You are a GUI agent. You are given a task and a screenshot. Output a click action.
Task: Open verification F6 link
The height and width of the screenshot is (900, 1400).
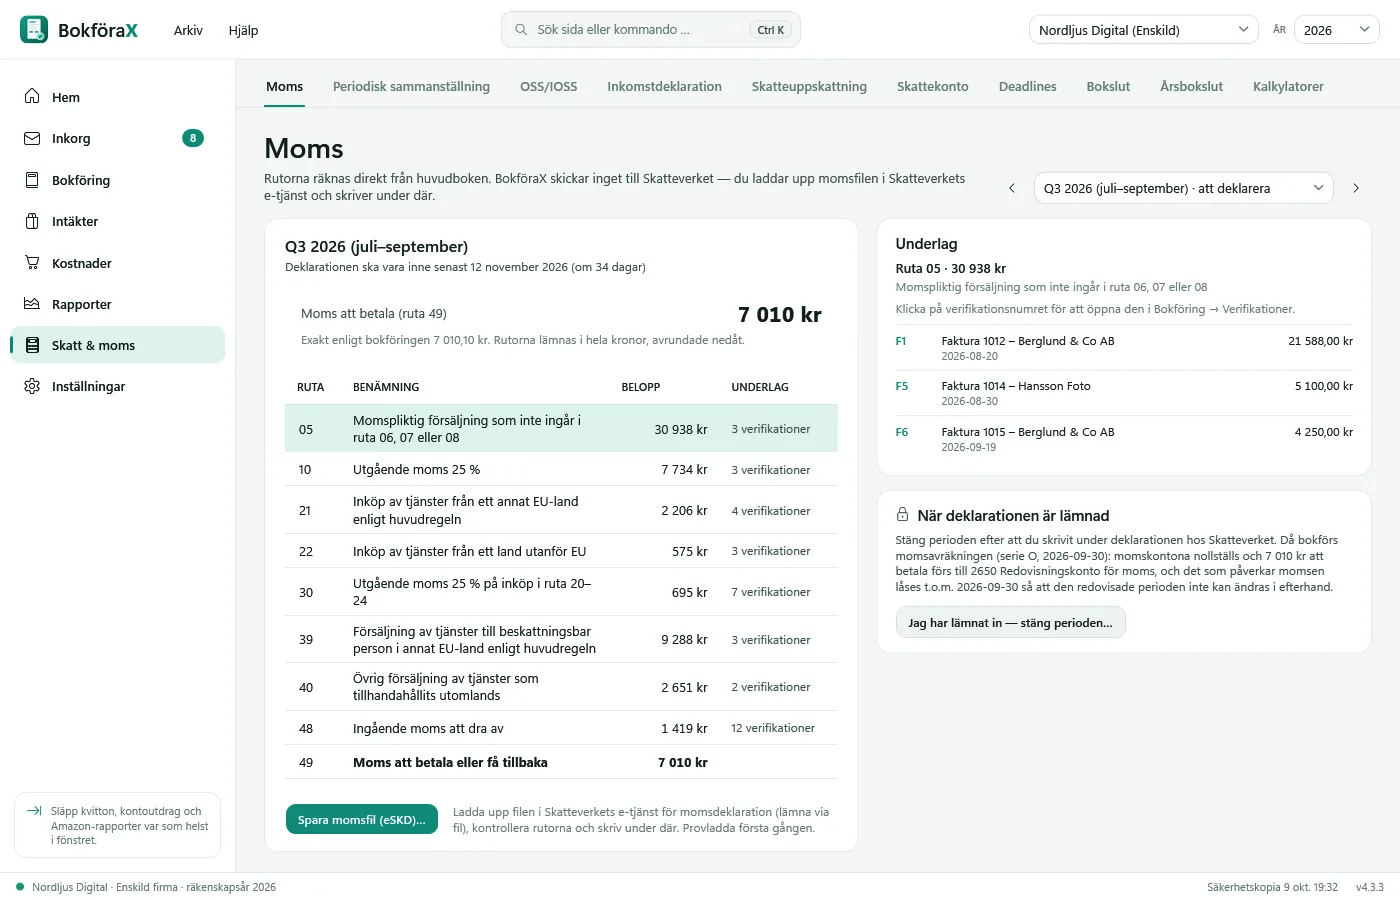(902, 432)
